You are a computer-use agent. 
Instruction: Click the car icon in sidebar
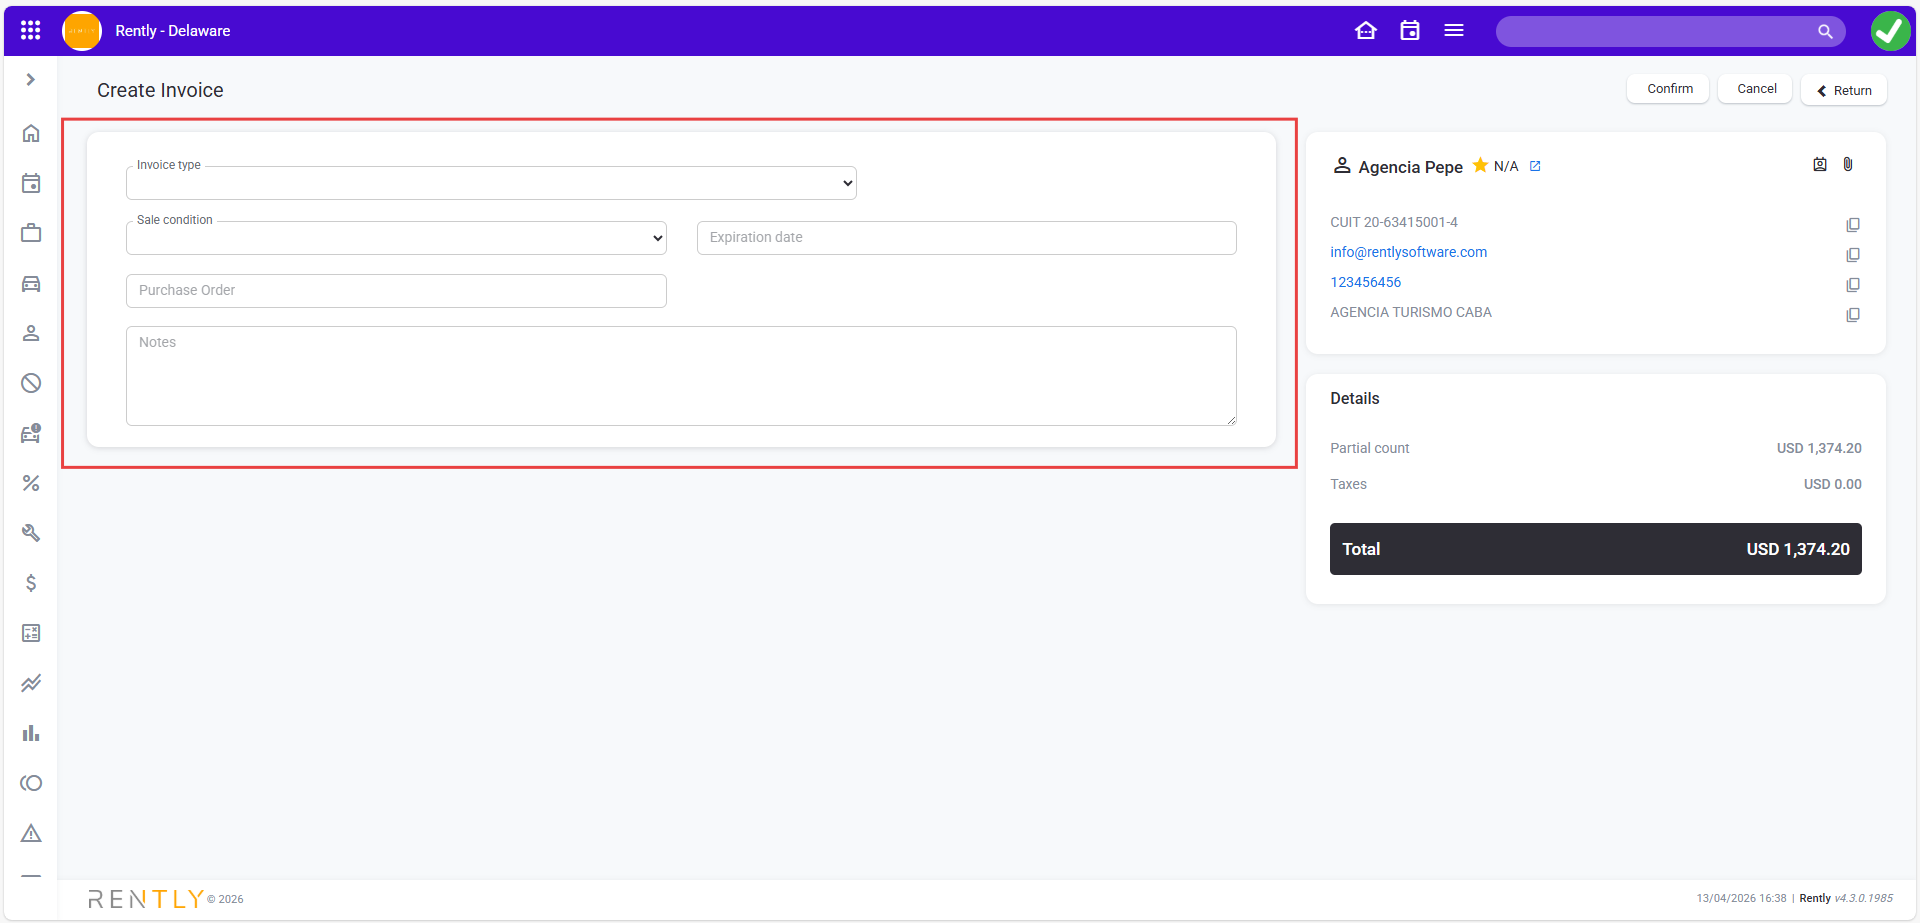tap(31, 284)
